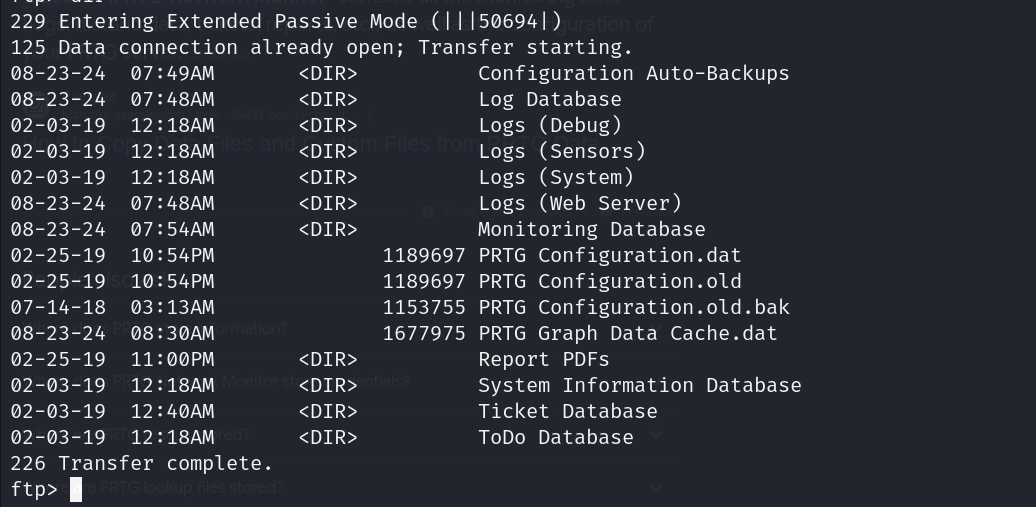
Task: Click PRTG Graph Data Cache.dat filename
Action: click(x=627, y=333)
